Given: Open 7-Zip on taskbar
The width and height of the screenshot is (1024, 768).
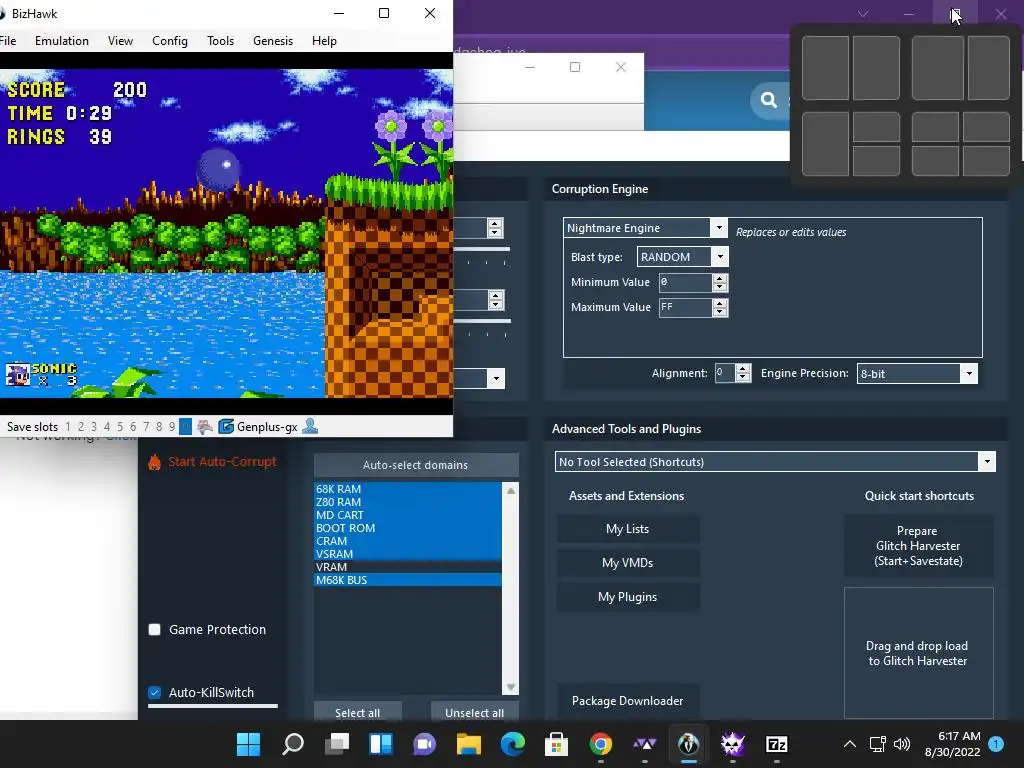Looking at the screenshot, I should (x=776, y=744).
